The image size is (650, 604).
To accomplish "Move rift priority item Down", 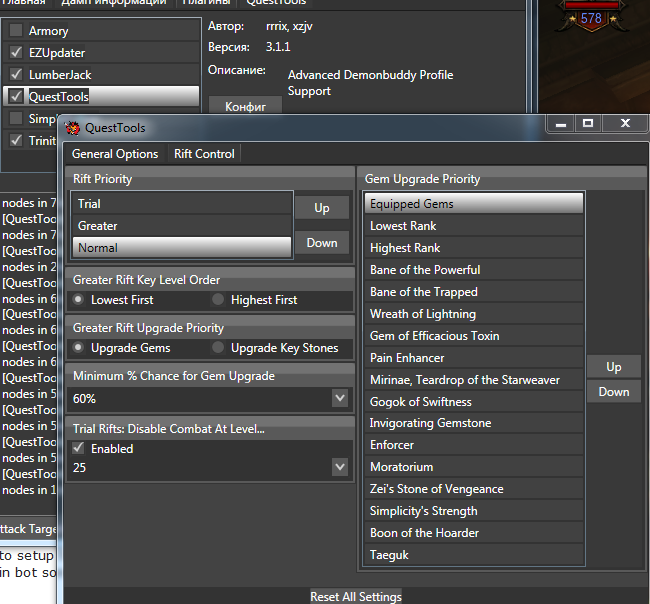I will 322,243.
